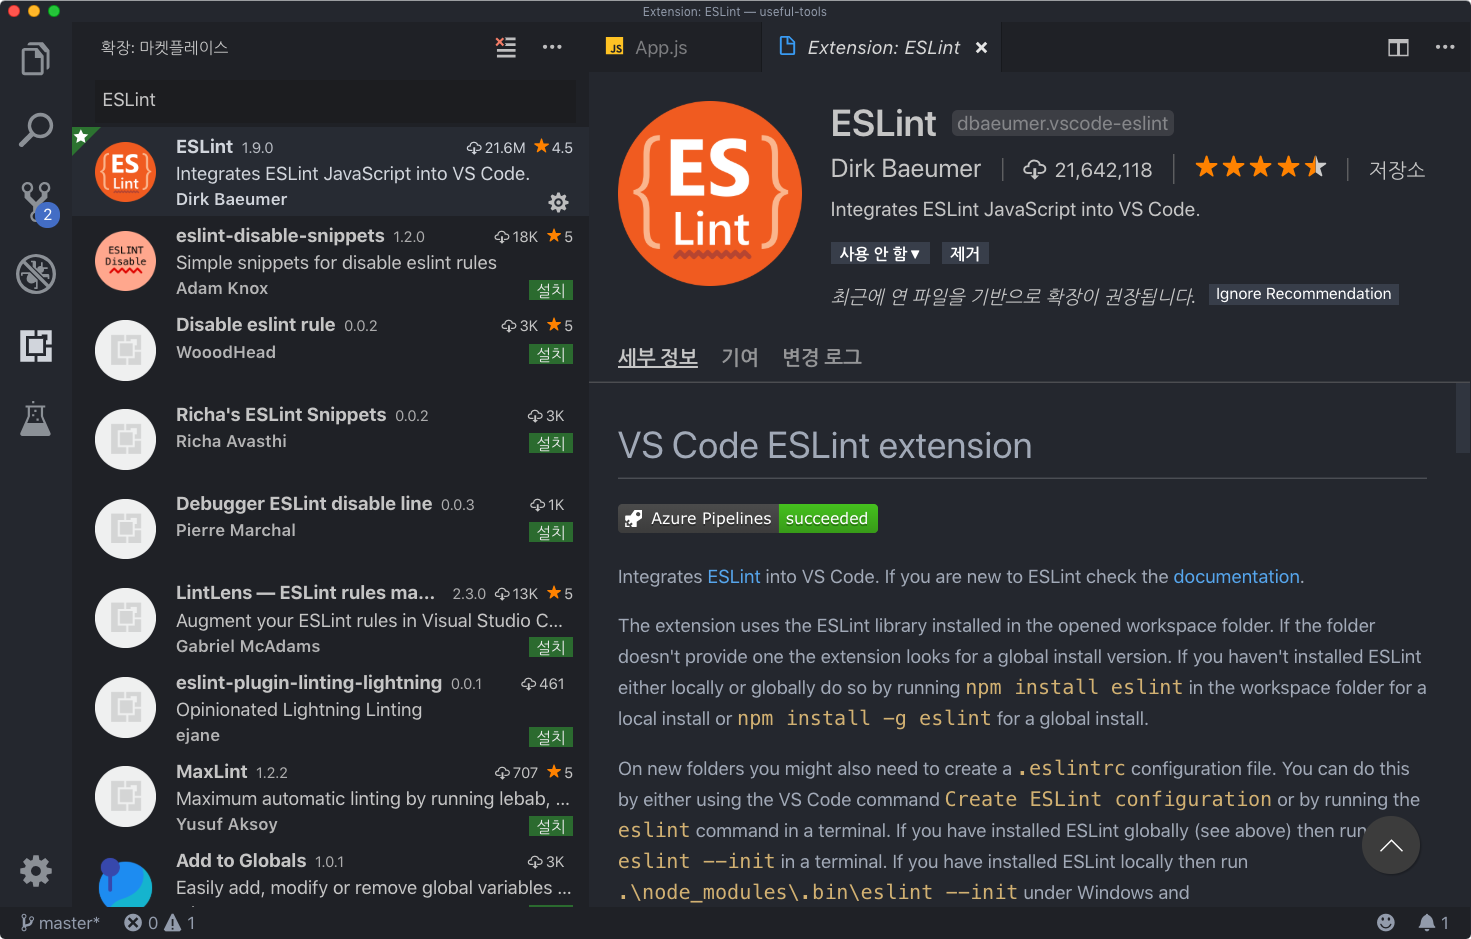Switch to the 변경 로그 changelog tab

tap(822, 357)
